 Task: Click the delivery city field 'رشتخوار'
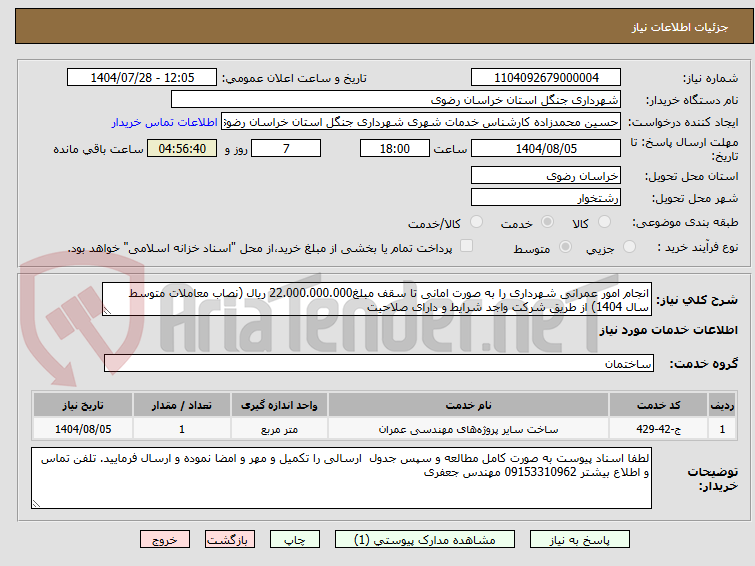click(546, 197)
